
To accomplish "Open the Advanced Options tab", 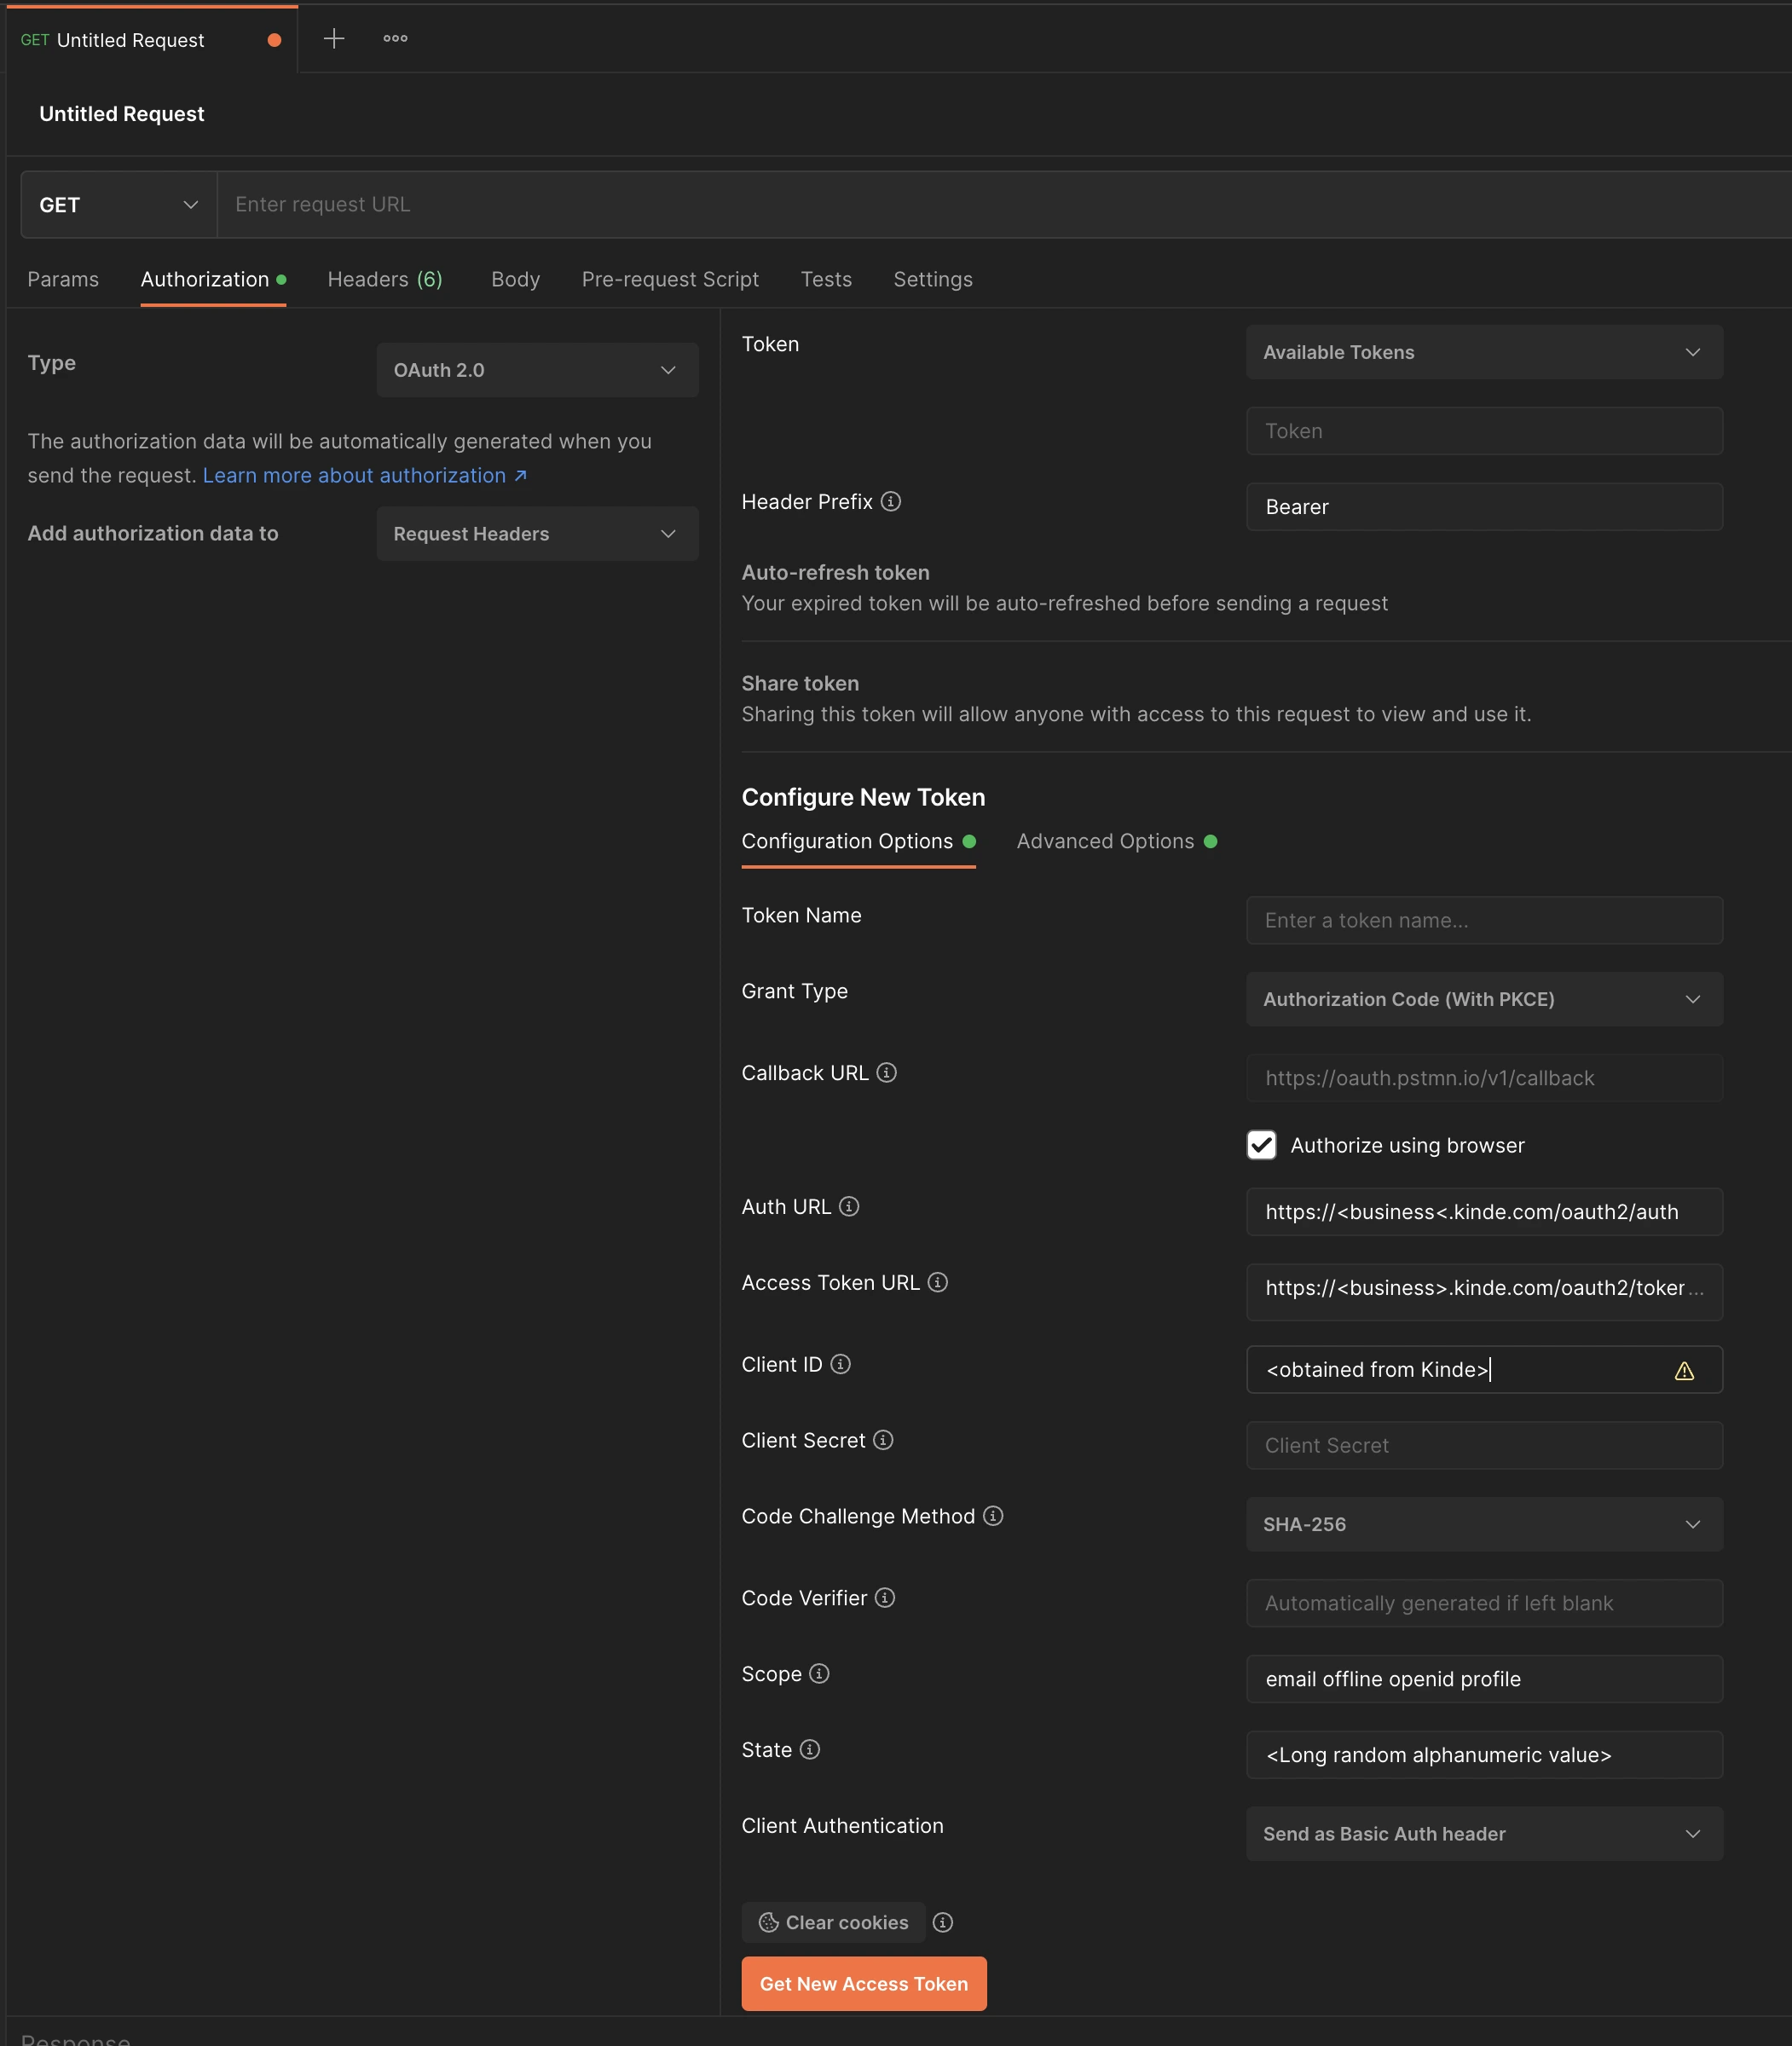I will [x=1105, y=842].
